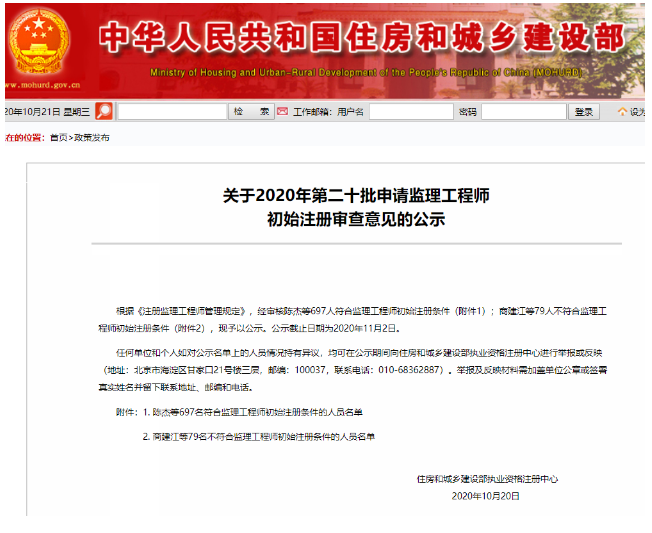The image size is (652, 533).
Task: Click the date text 10月21日 星期三
Action: (47, 112)
